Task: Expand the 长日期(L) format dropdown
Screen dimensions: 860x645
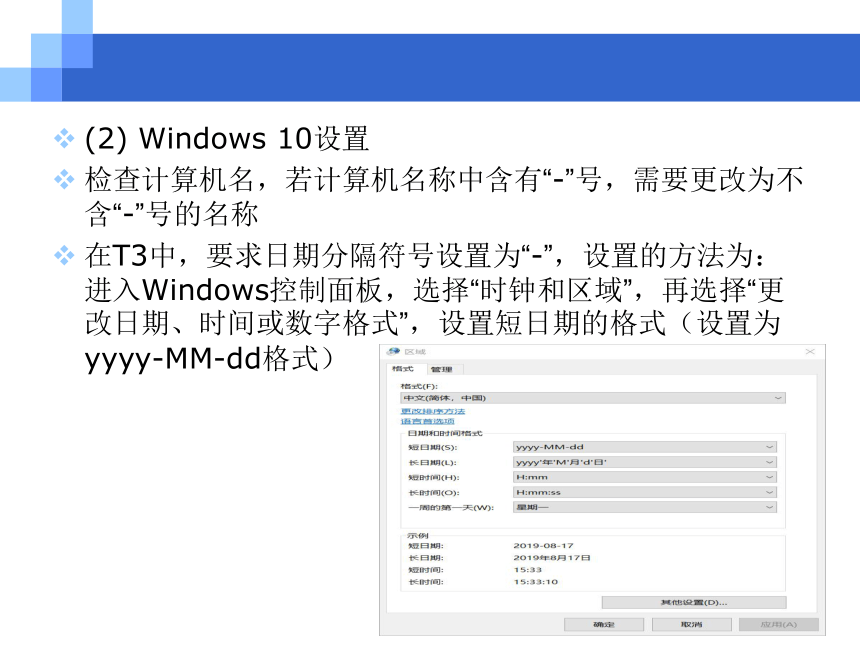Action: coord(645,462)
